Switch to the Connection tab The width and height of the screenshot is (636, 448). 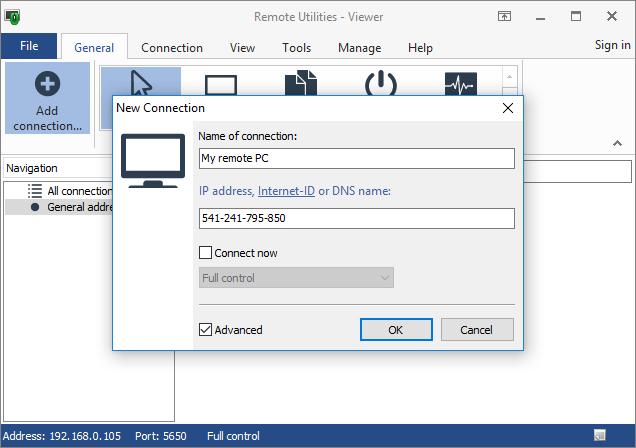(172, 47)
